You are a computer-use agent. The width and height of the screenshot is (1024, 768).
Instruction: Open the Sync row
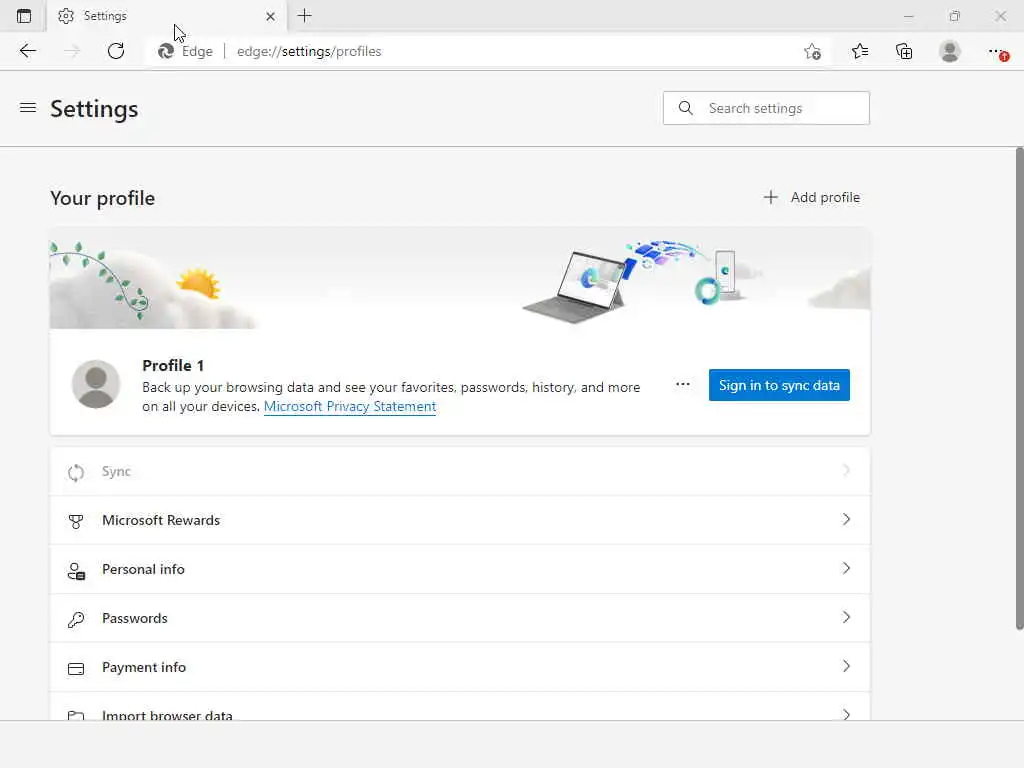pos(460,472)
